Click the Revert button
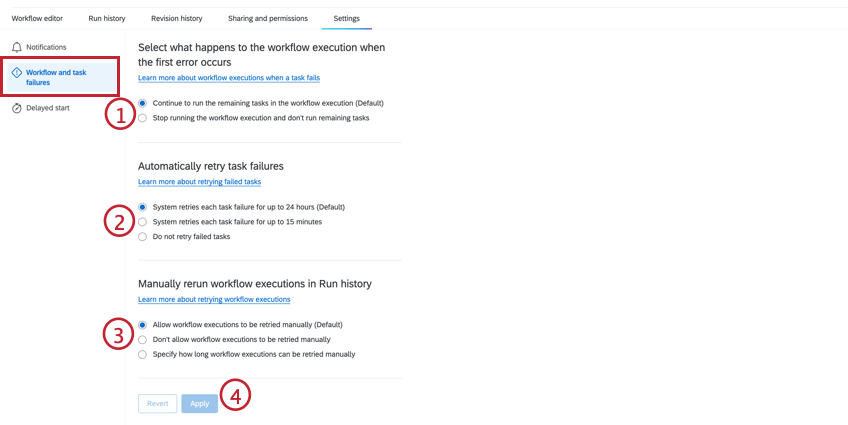The image size is (848, 425). click(157, 404)
